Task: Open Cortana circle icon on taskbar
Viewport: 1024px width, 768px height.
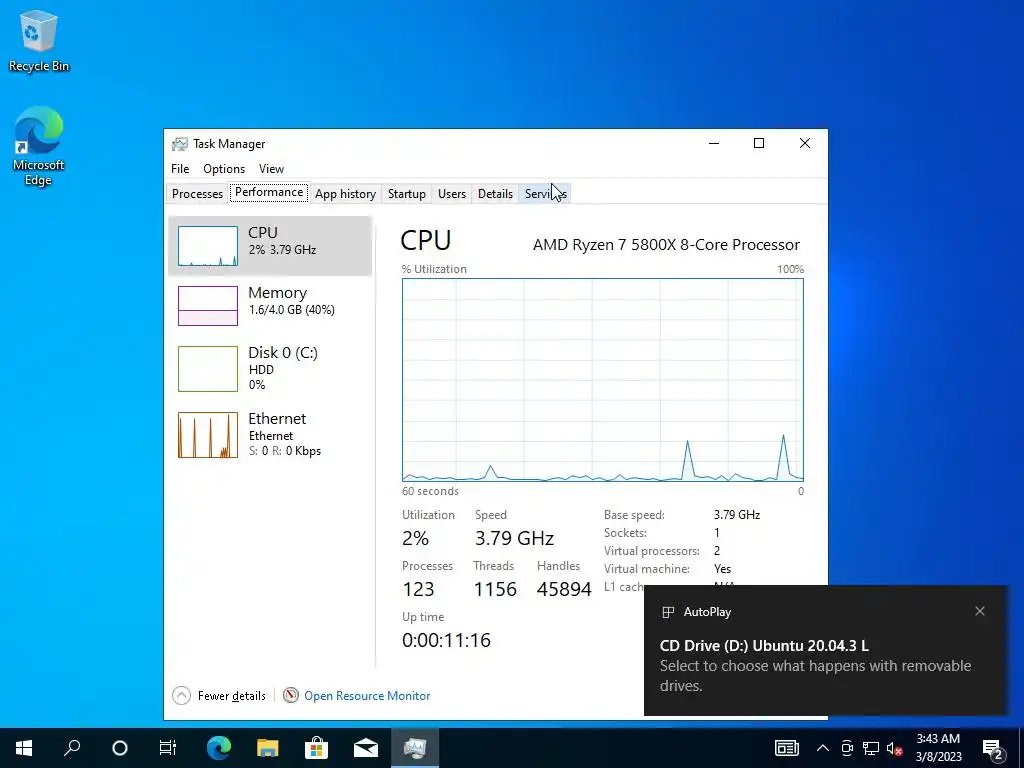Action: pyautogui.click(x=120, y=748)
